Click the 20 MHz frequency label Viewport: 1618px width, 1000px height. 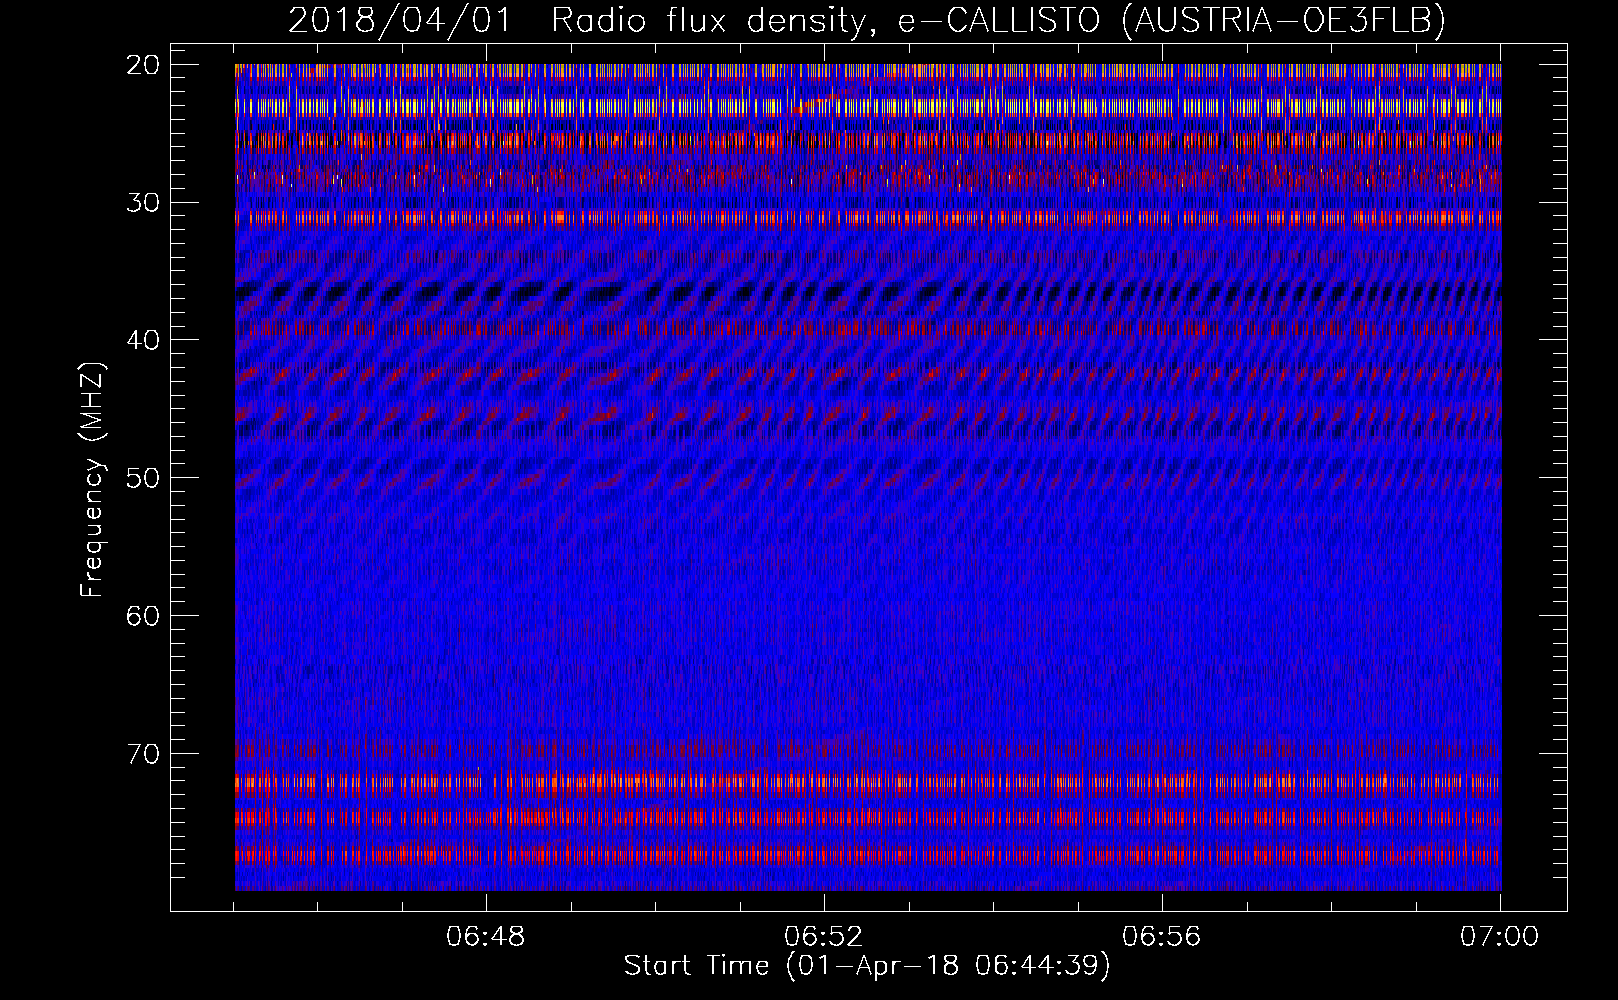144,65
